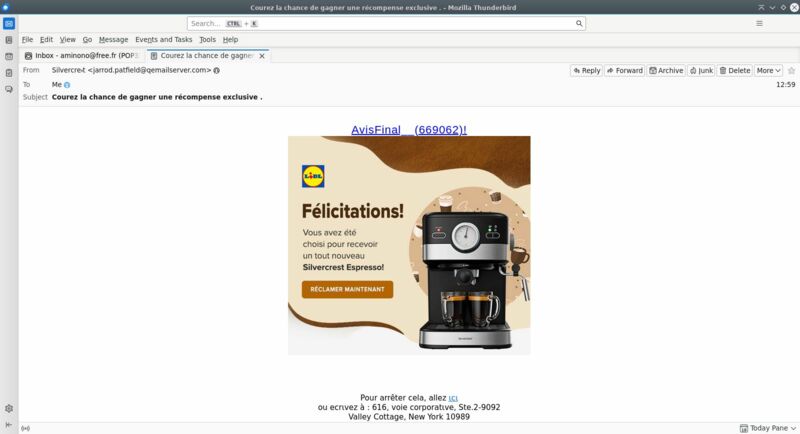Click the unsubscribe 'ici' link
The height and width of the screenshot is (434, 800).
pyautogui.click(x=453, y=398)
